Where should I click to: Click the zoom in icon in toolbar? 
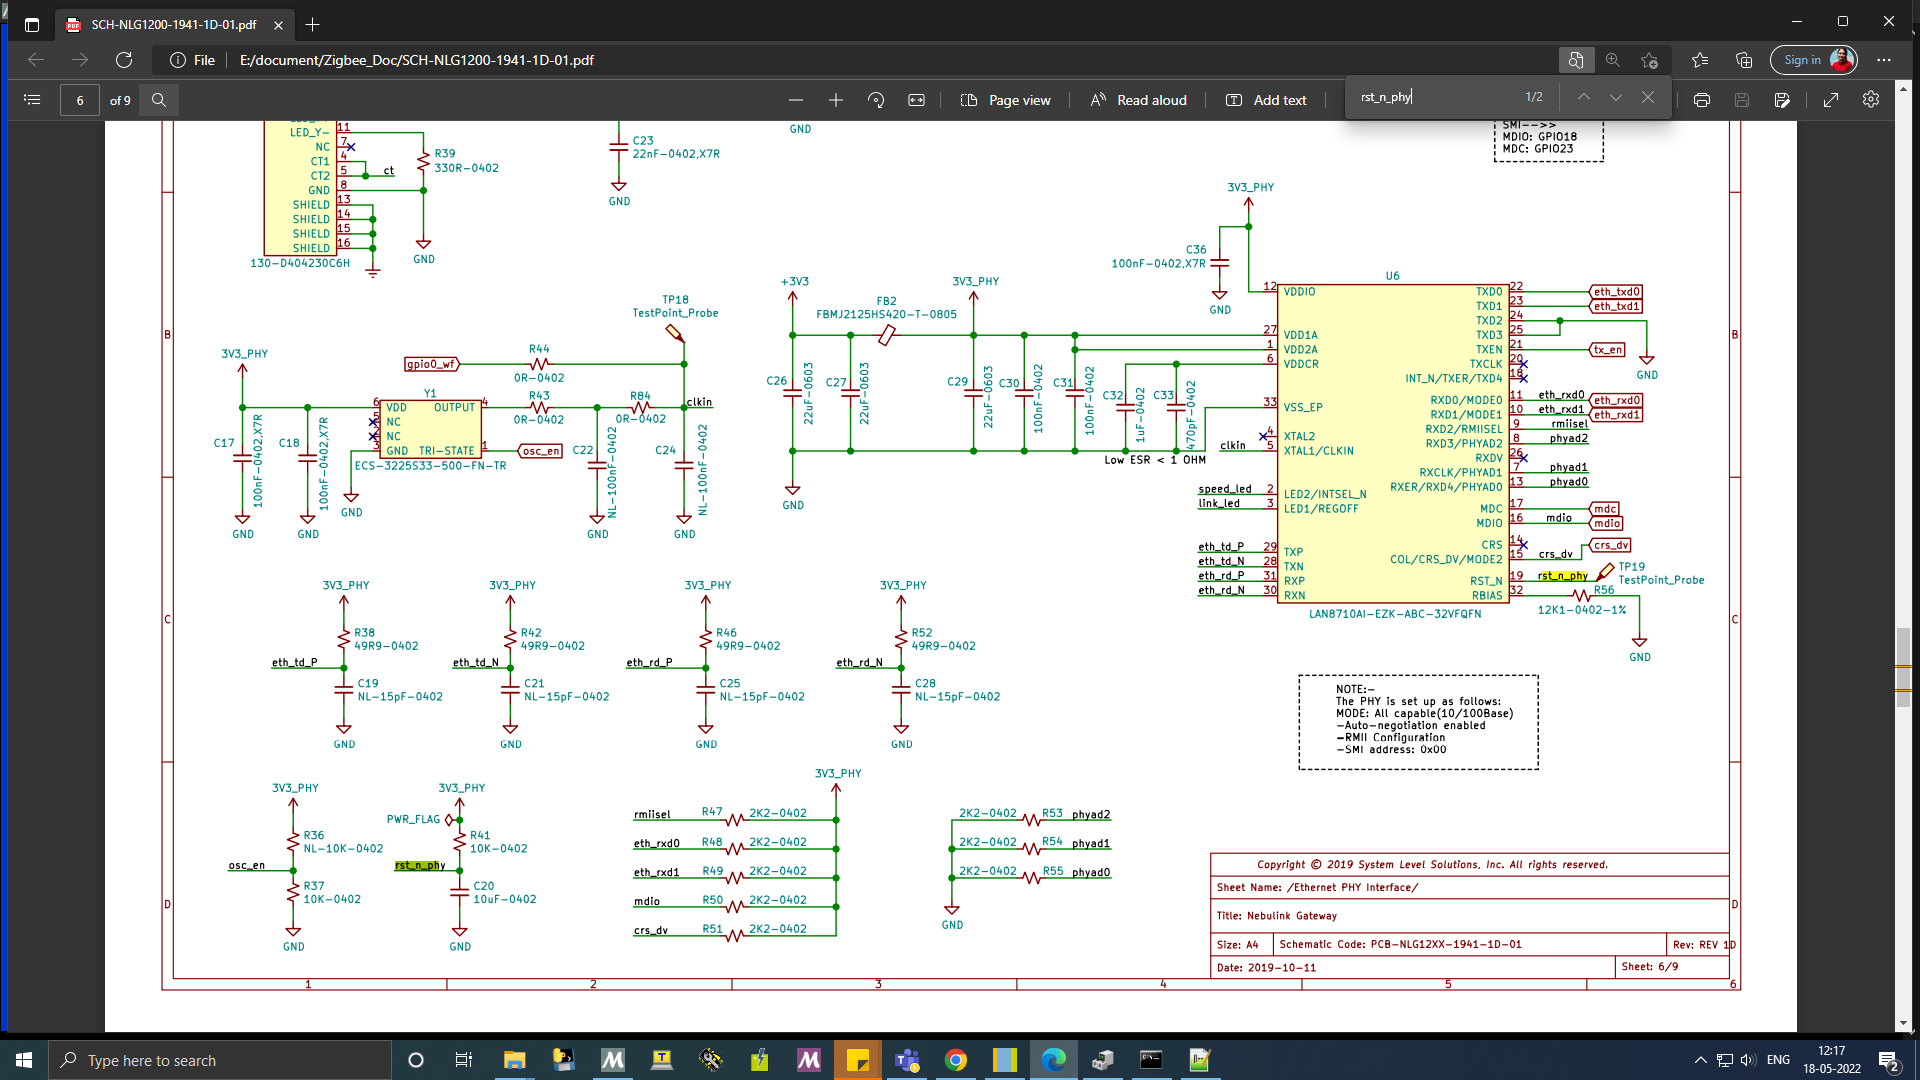(835, 98)
